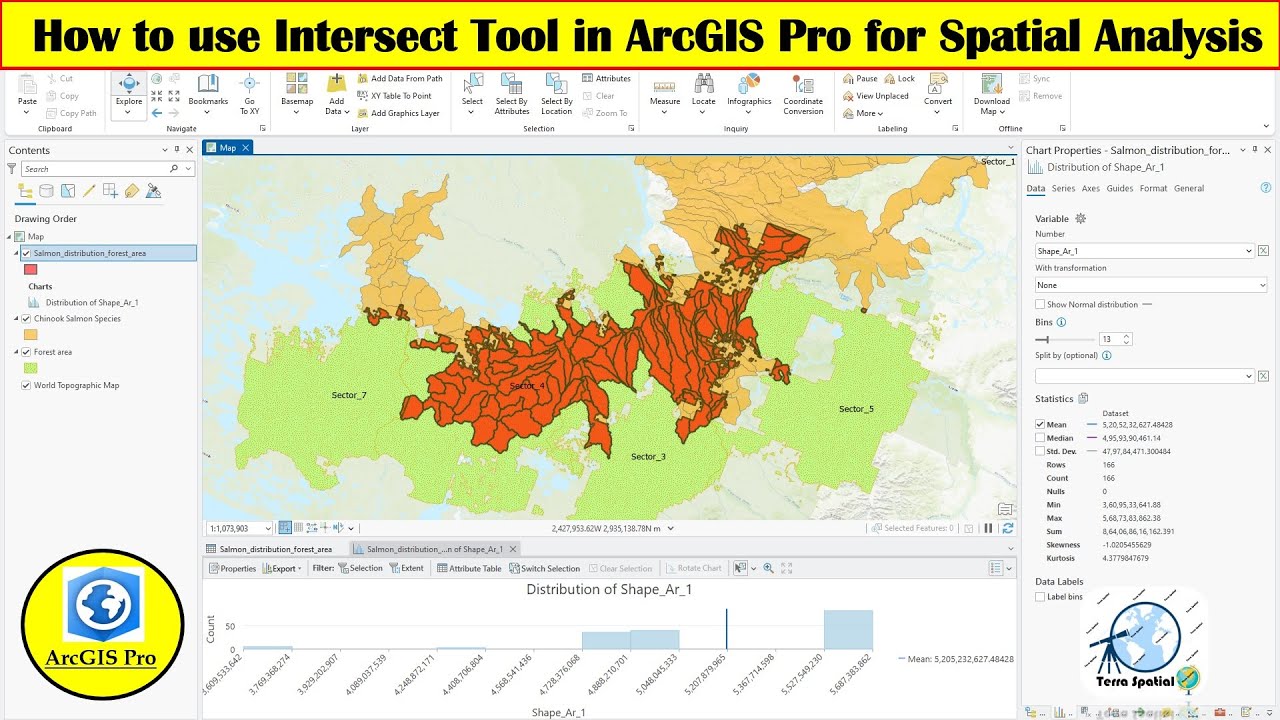Viewport: 1280px width, 720px height.
Task: Click the Select tool icon
Action: click(472, 84)
